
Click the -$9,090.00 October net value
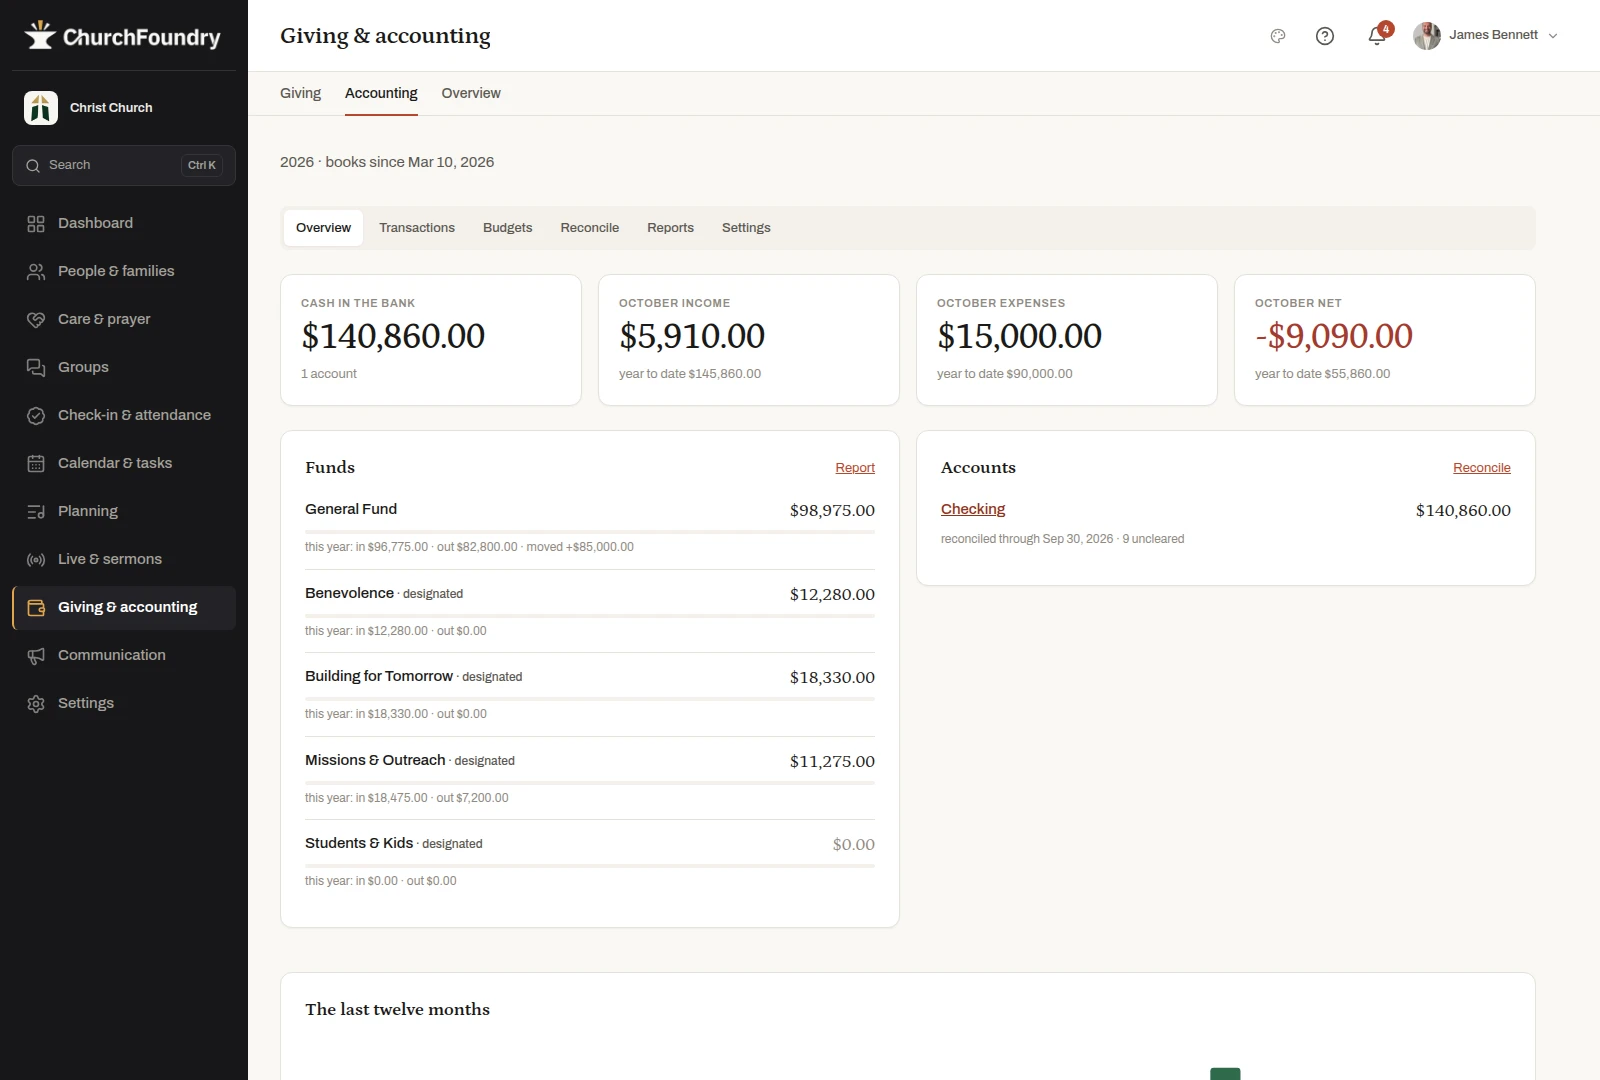pos(1334,336)
